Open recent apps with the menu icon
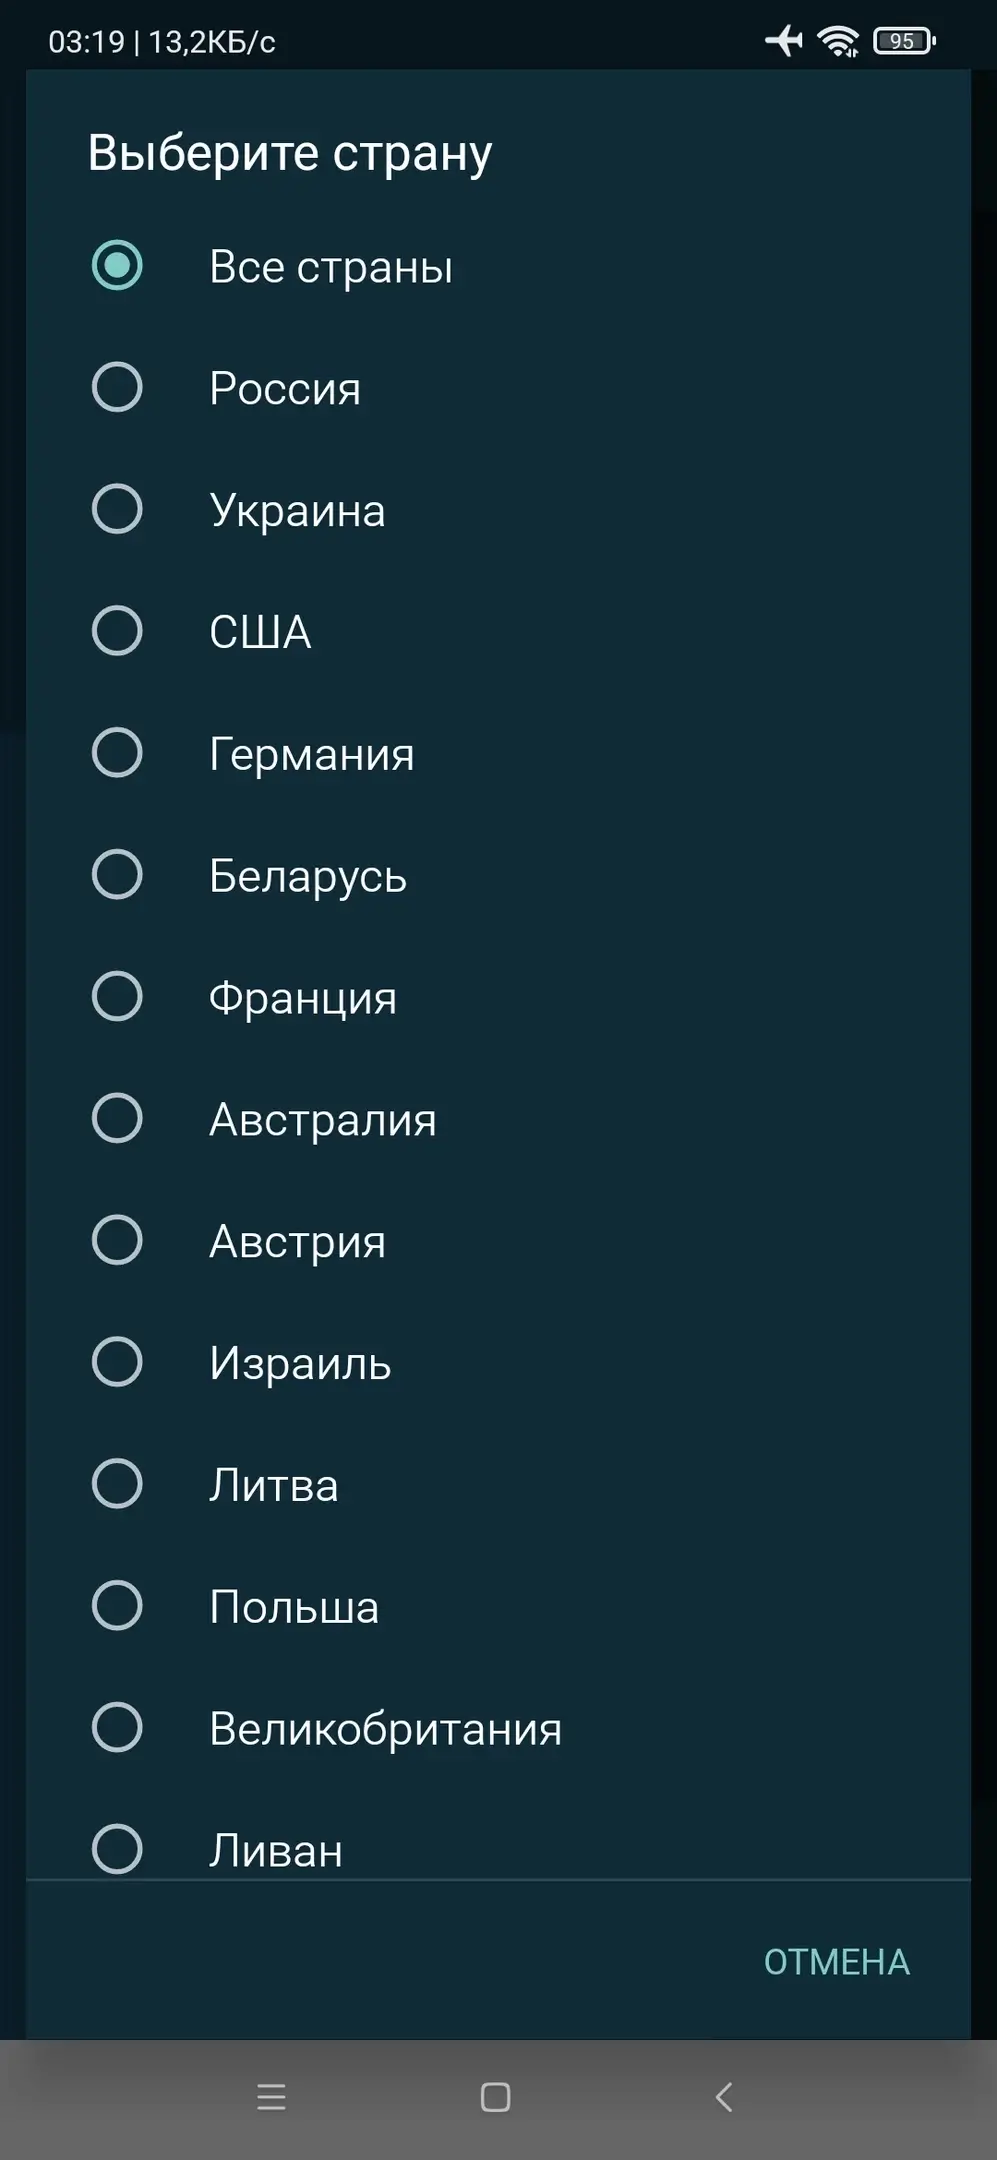Screen dimensions: 997x2160 coord(271,2097)
